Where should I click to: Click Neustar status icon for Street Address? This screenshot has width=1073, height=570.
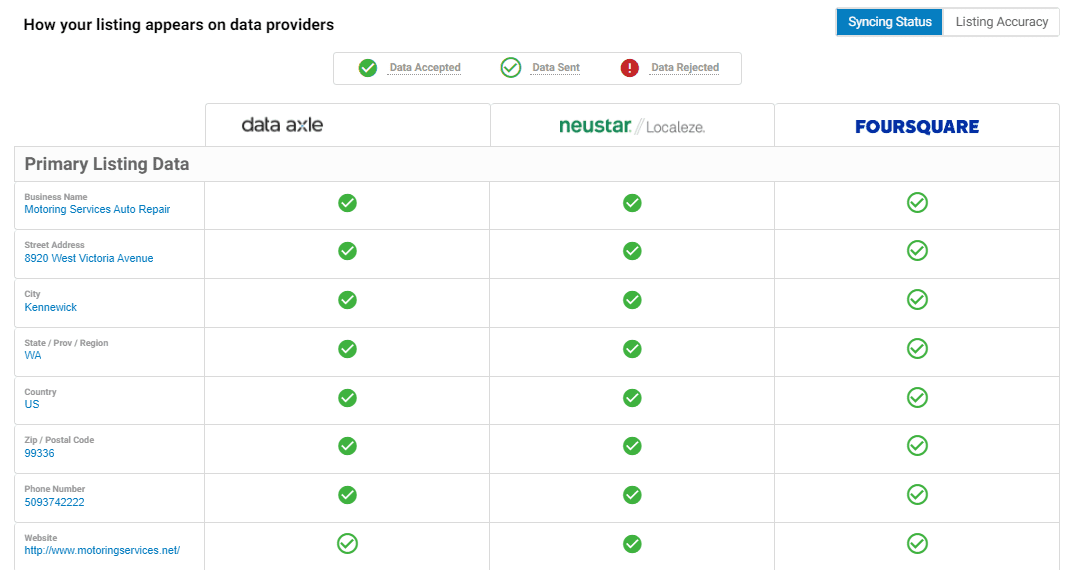[x=632, y=251]
